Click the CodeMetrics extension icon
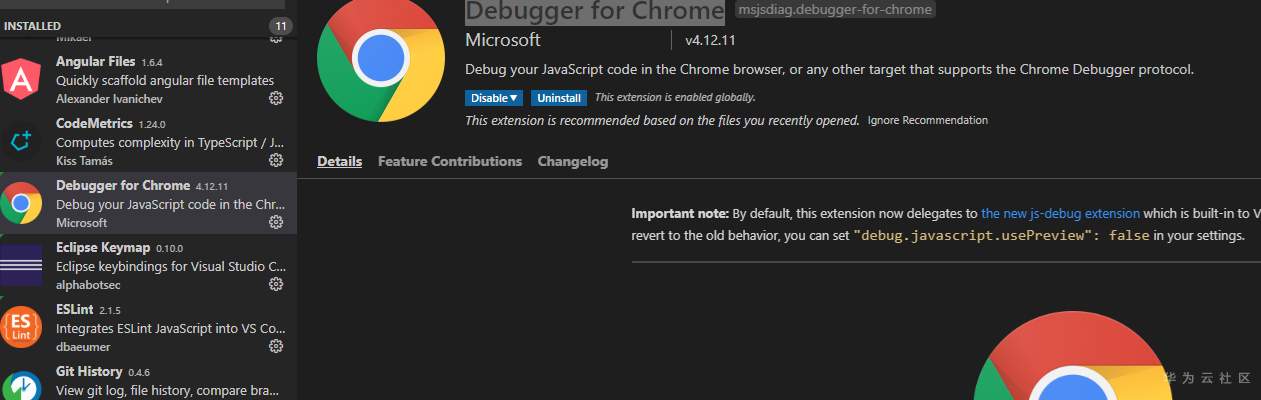The height and width of the screenshot is (400, 1261). tap(21, 142)
